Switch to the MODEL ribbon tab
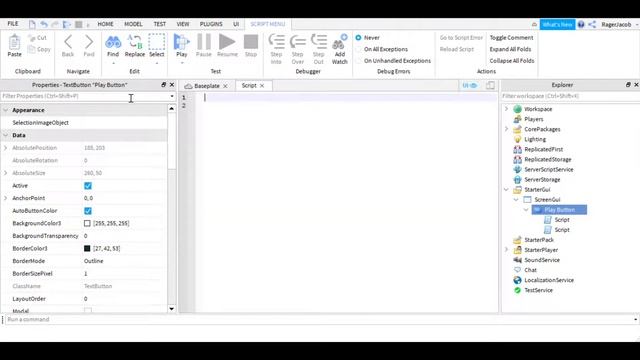Image resolution: width=640 pixels, height=360 pixels. tap(133, 24)
